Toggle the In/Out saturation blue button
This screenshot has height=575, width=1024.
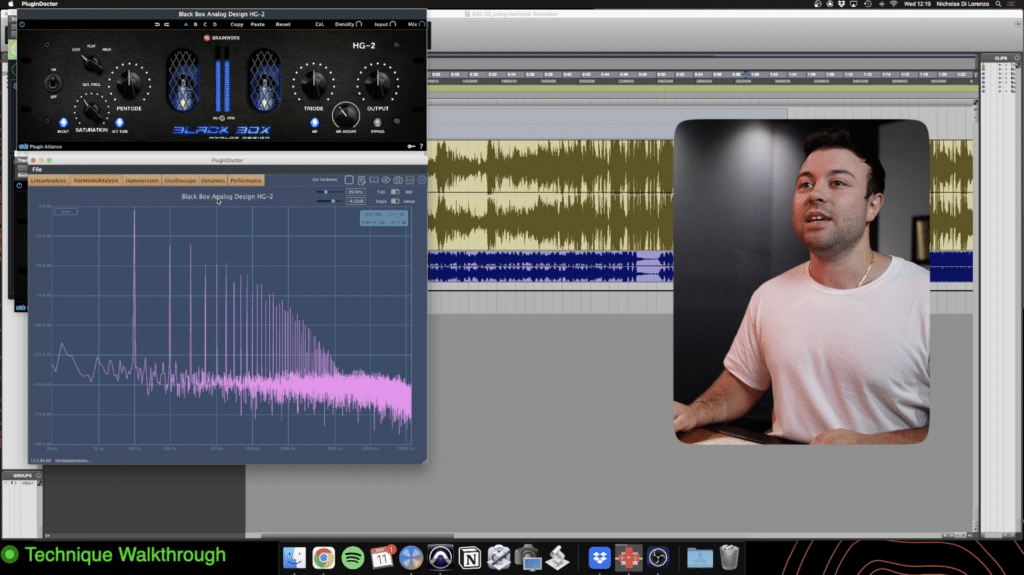coord(63,123)
